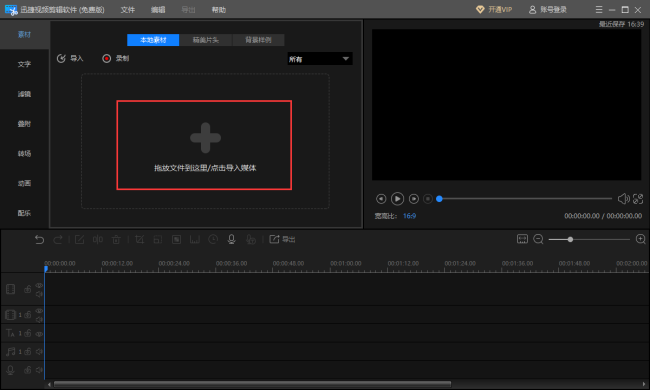Lock the main video track
Screen dimensions: 650x390
[28, 289]
